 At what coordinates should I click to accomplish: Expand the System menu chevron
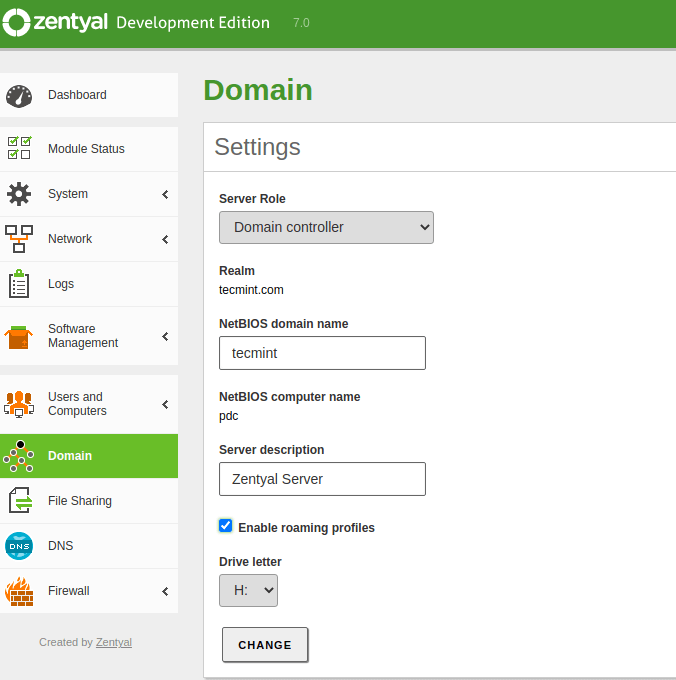(165, 194)
